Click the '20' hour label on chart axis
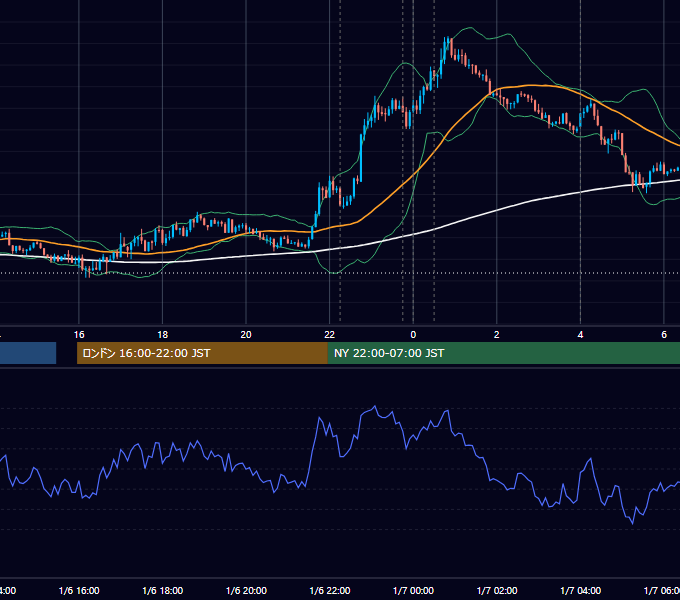This screenshot has height=600, width=680. point(246,335)
